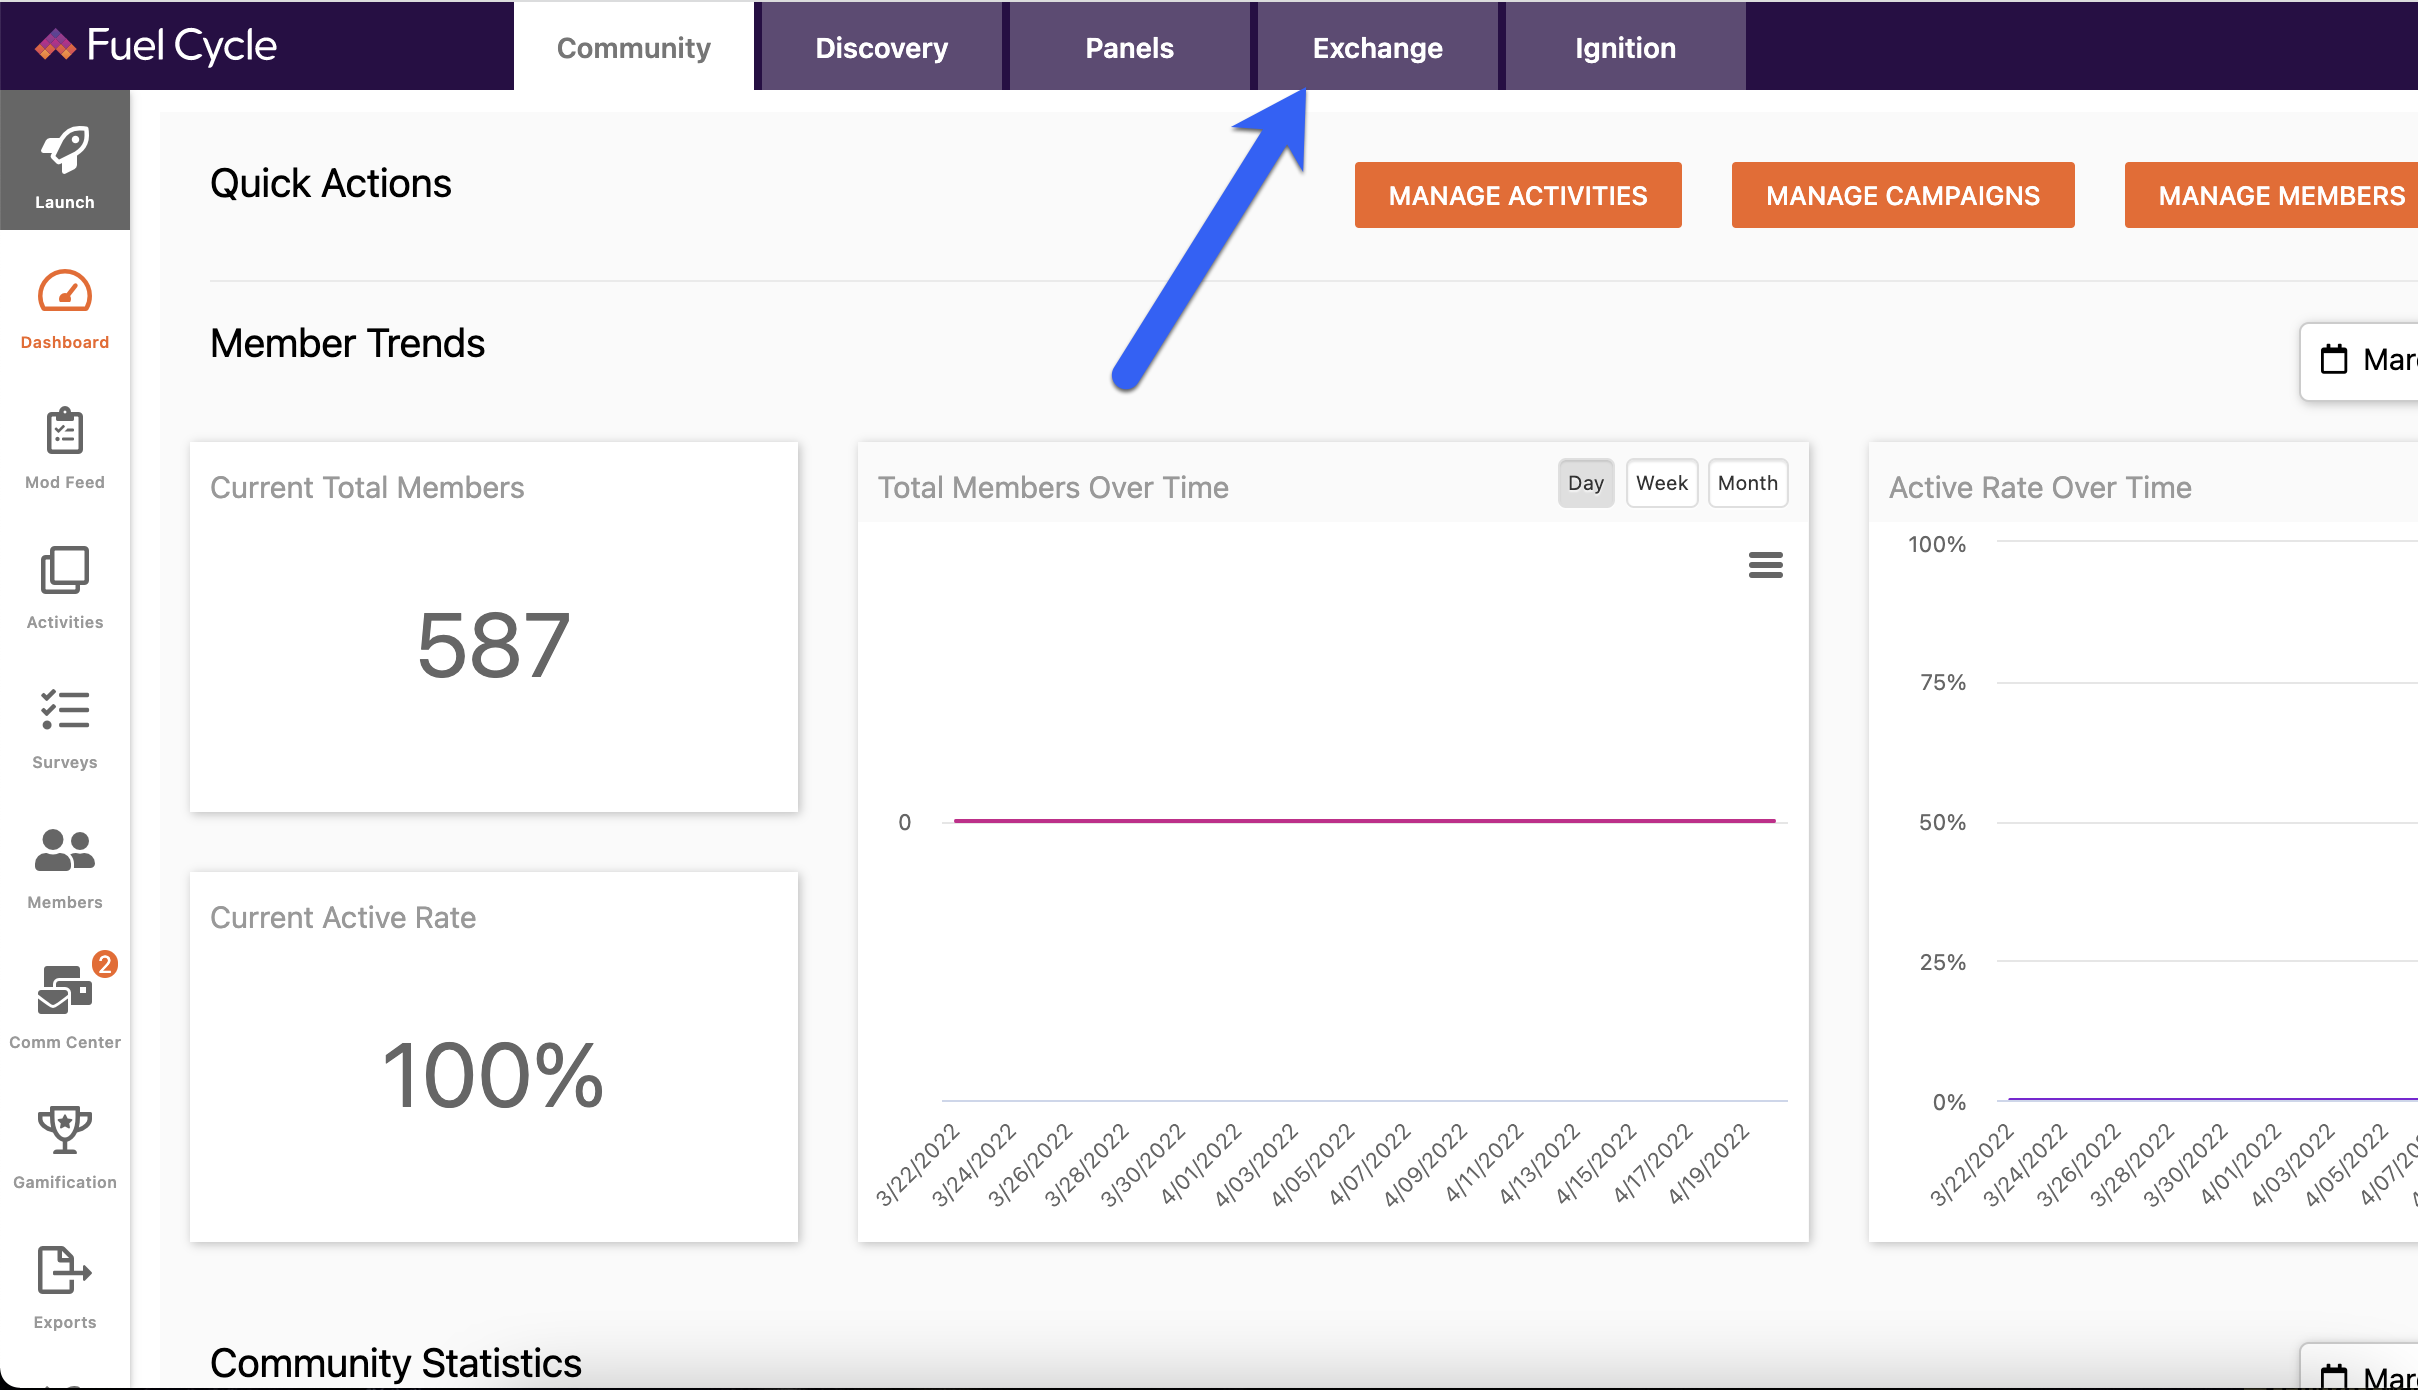The image size is (2418, 1390).
Task: Click the Manage Members button
Action: coord(2271,195)
